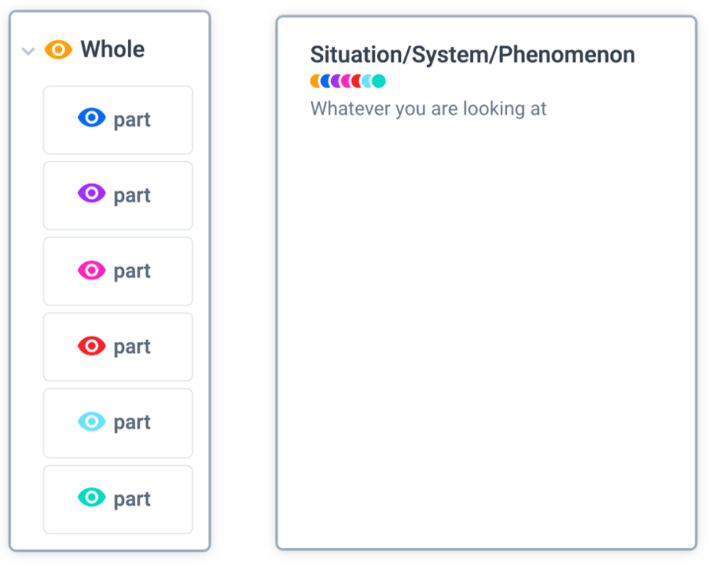Select the part card with blue eye
Image resolution: width=709 pixels, height=566 pixels.
tap(118, 120)
